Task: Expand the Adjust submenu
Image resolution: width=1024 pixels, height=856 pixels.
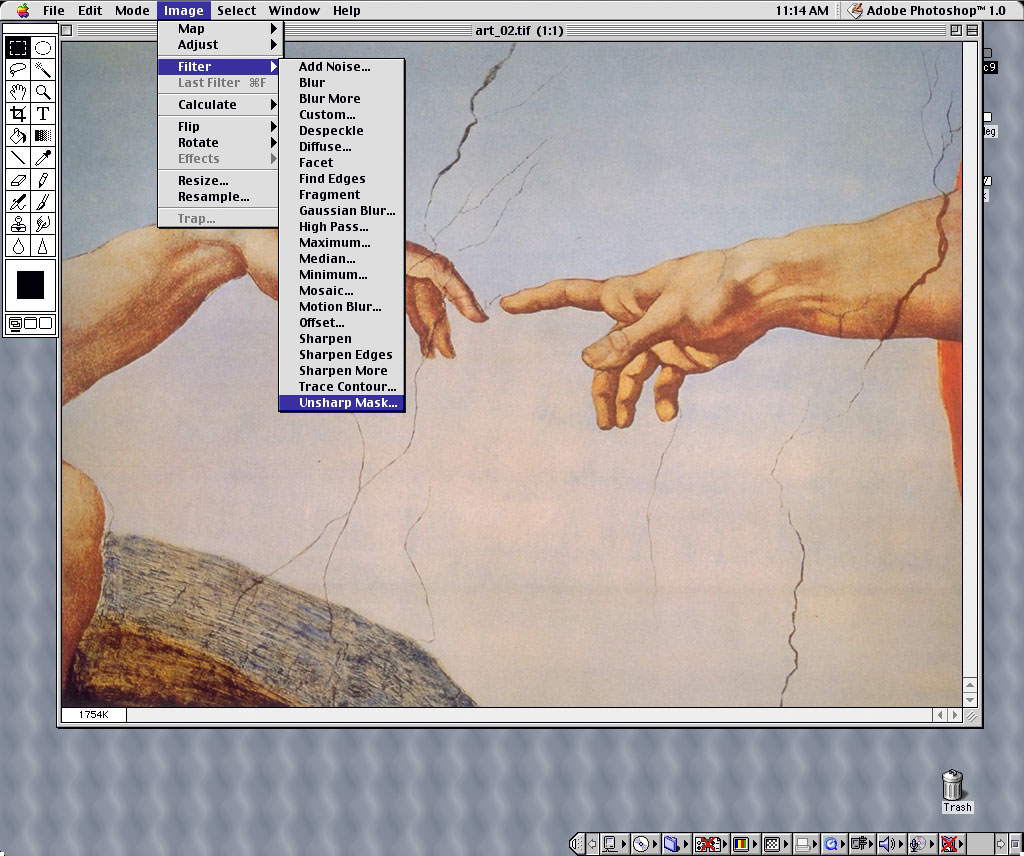Action: pyautogui.click(x=218, y=45)
